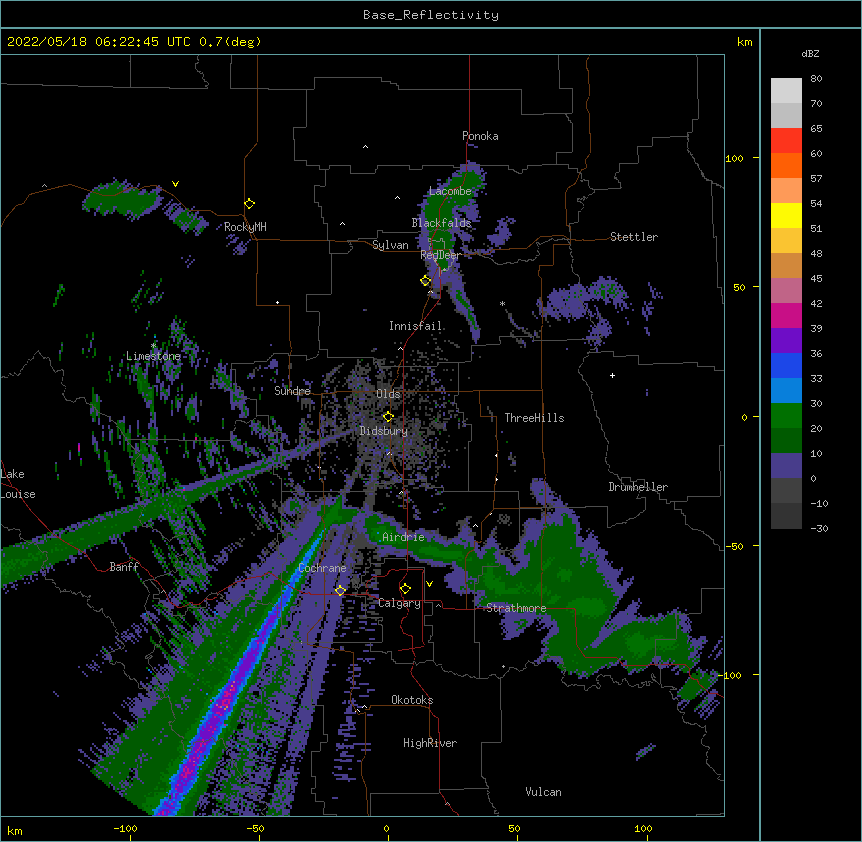862x842 pixels.
Task: Select the Strathmore label
Action: [516, 608]
